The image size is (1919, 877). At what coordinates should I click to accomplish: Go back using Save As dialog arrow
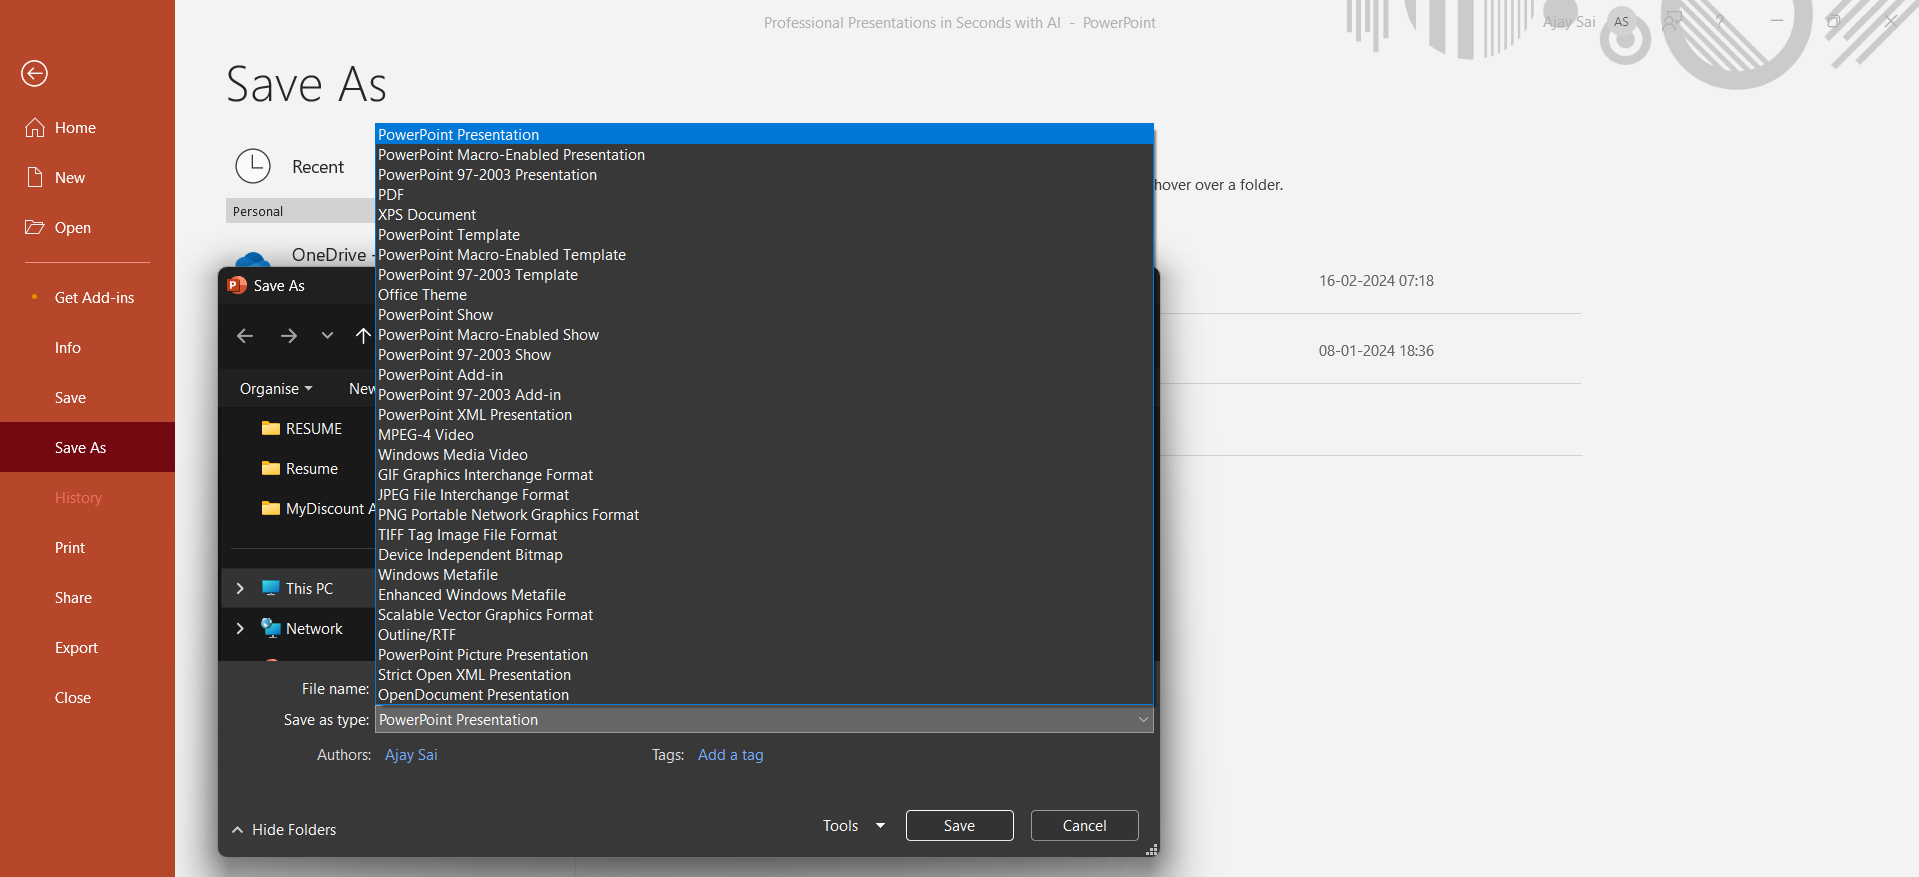pos(245,336)
